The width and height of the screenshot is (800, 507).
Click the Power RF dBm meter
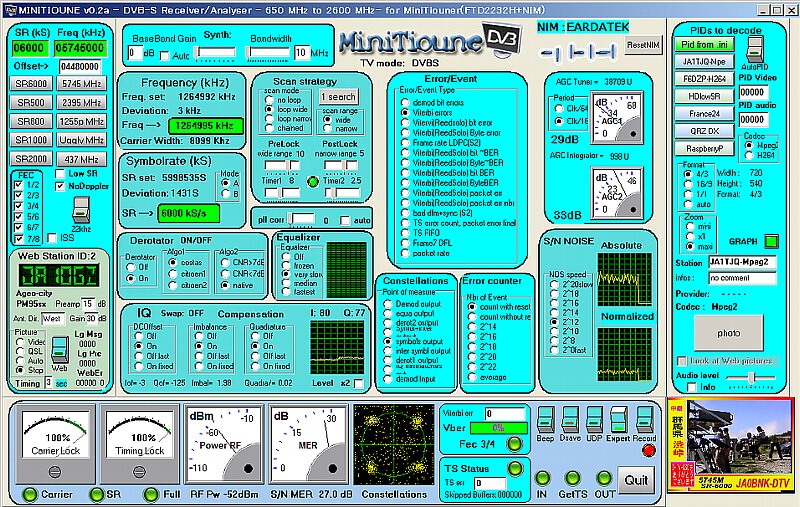223,444
